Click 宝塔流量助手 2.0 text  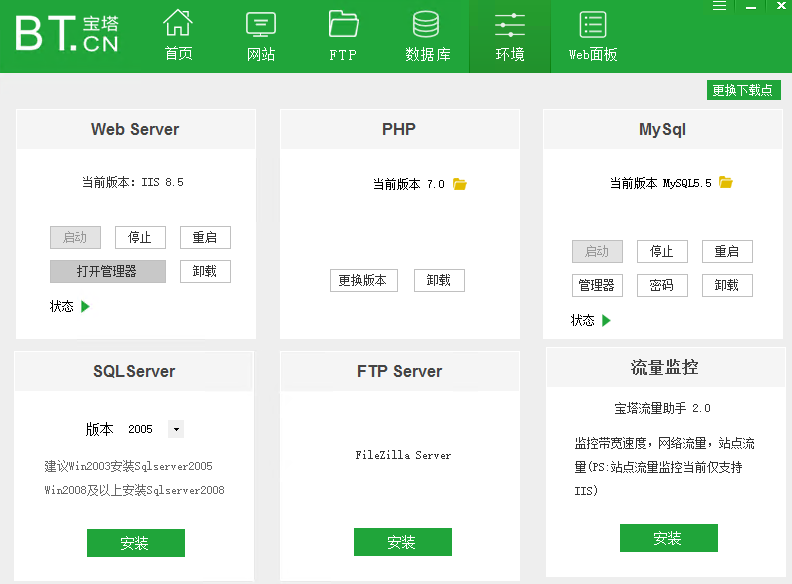point(662,408)
